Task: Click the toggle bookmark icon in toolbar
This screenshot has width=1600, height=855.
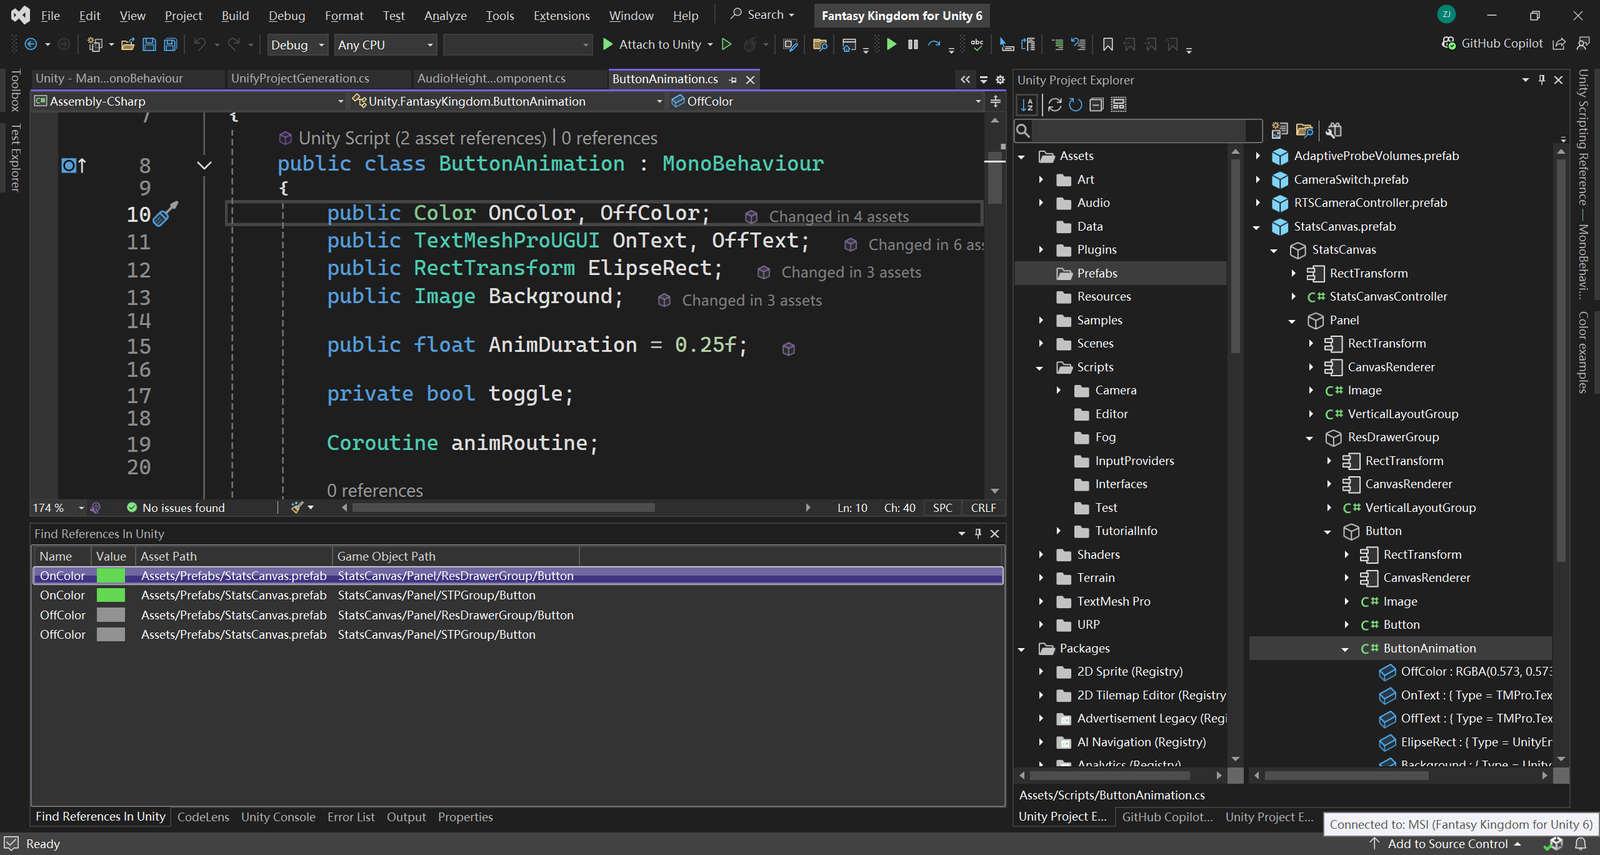Action: (x=1108, y=44)
